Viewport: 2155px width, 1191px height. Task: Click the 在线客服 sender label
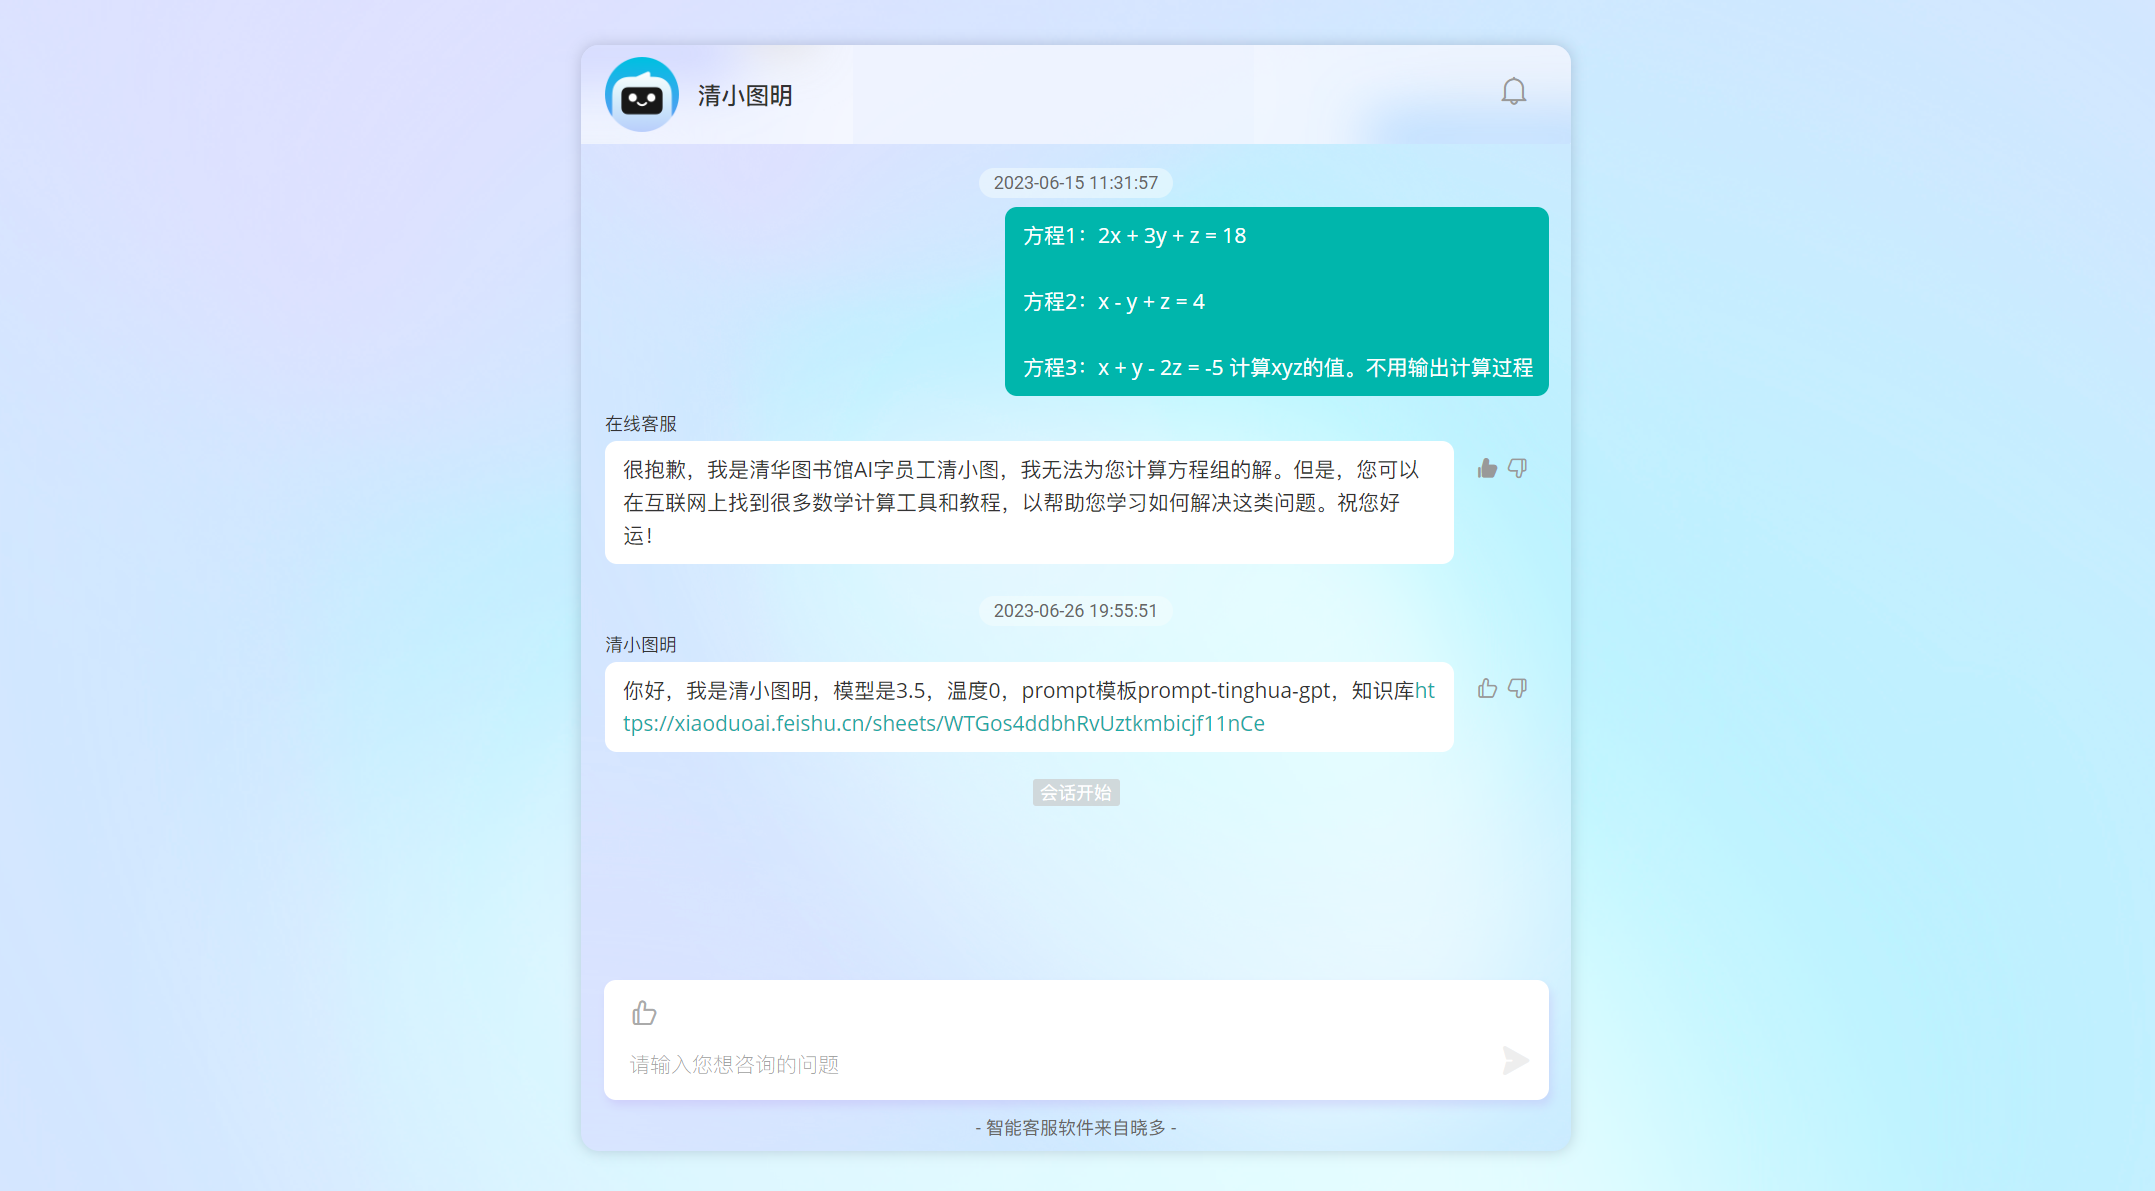click(641, 424)
